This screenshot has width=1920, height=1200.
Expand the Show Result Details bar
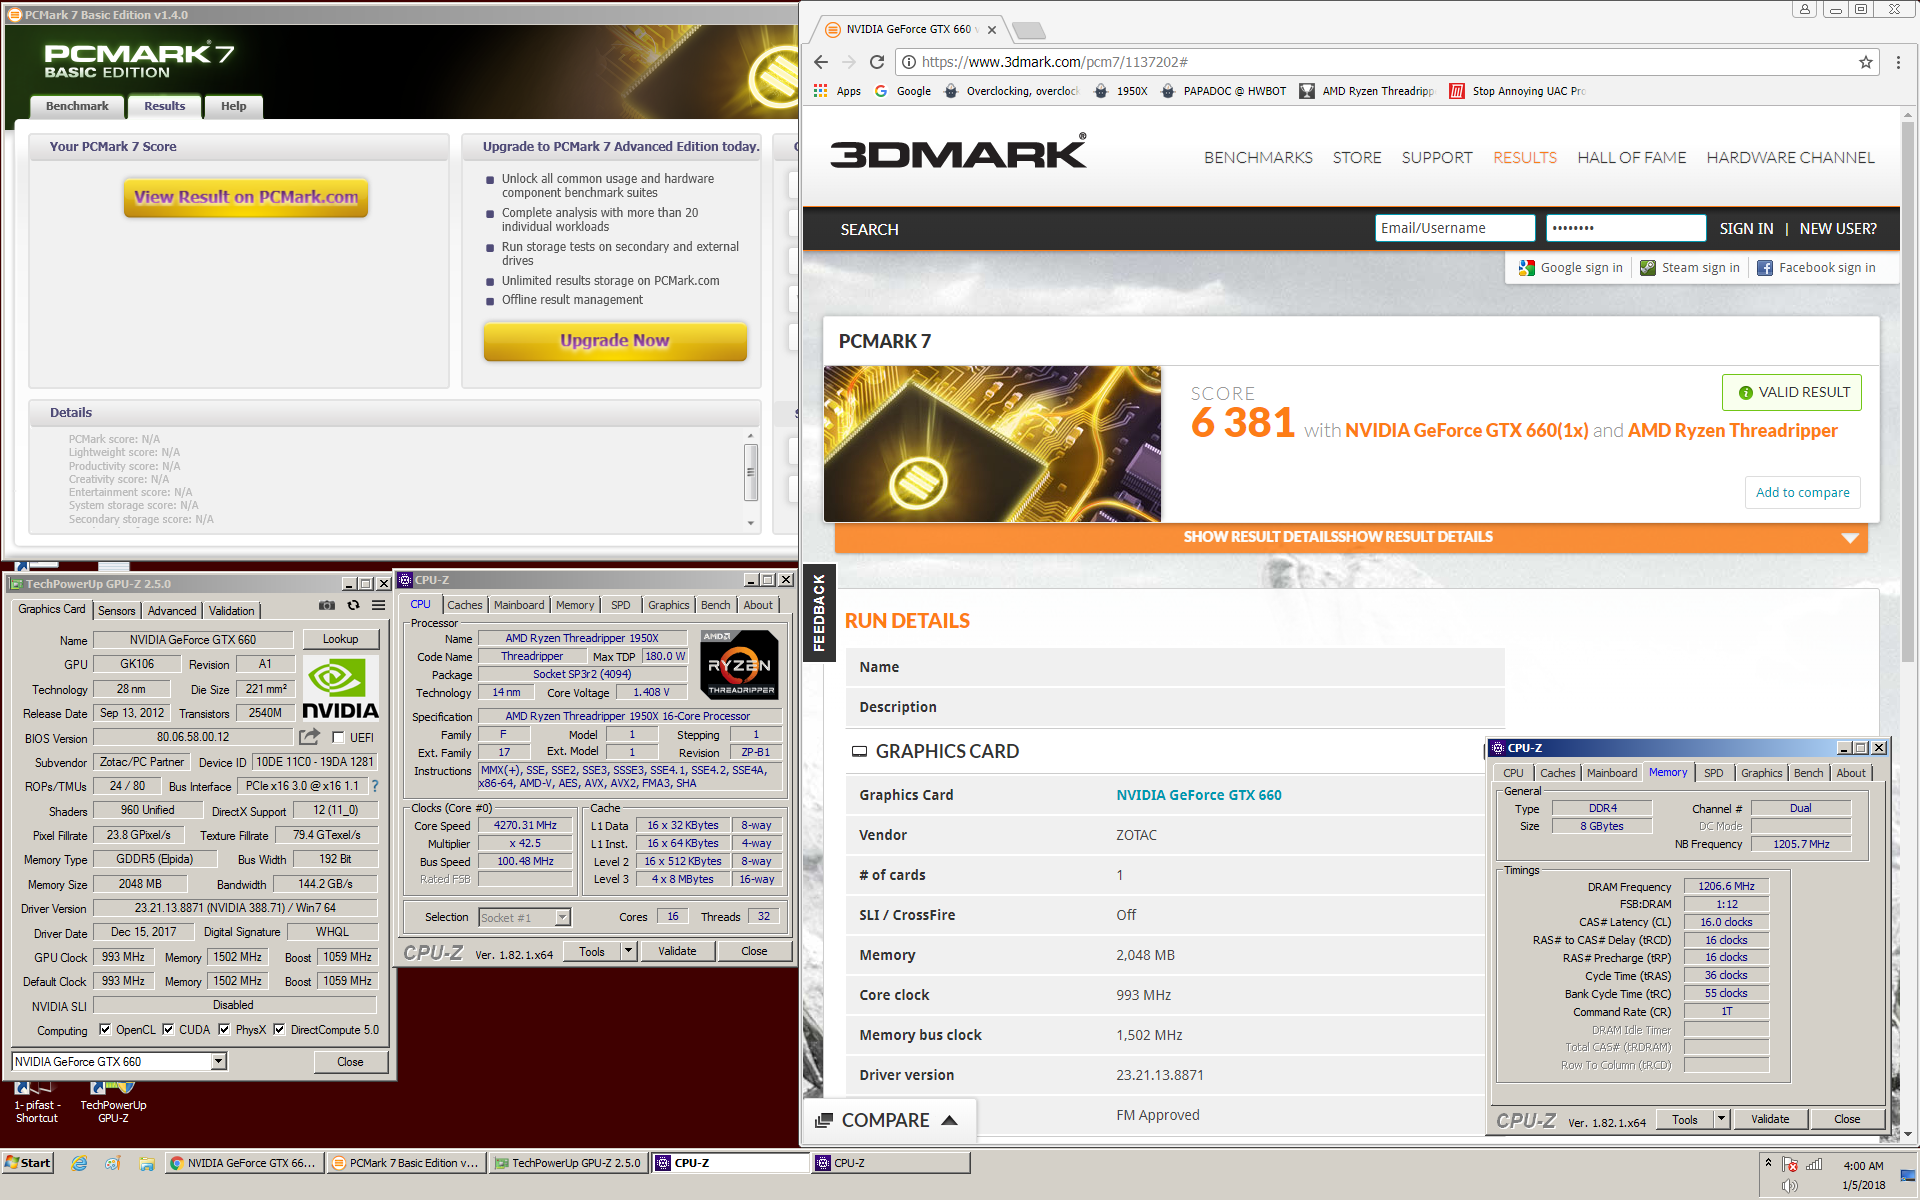click(x=1351, y=537)
